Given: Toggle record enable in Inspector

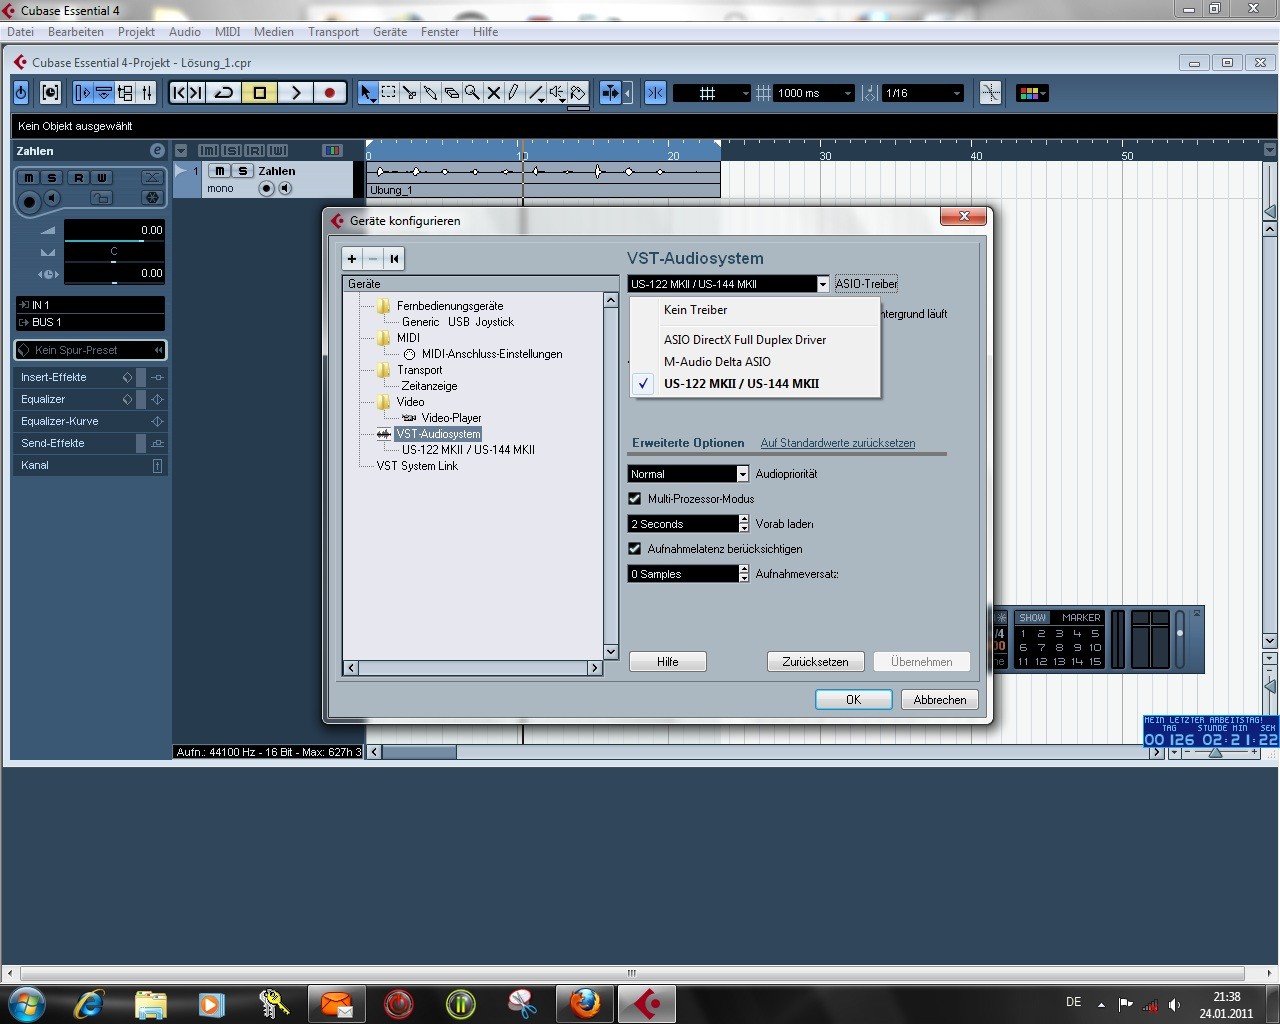Looking at the screenshot, I should (x=29, y=202).
